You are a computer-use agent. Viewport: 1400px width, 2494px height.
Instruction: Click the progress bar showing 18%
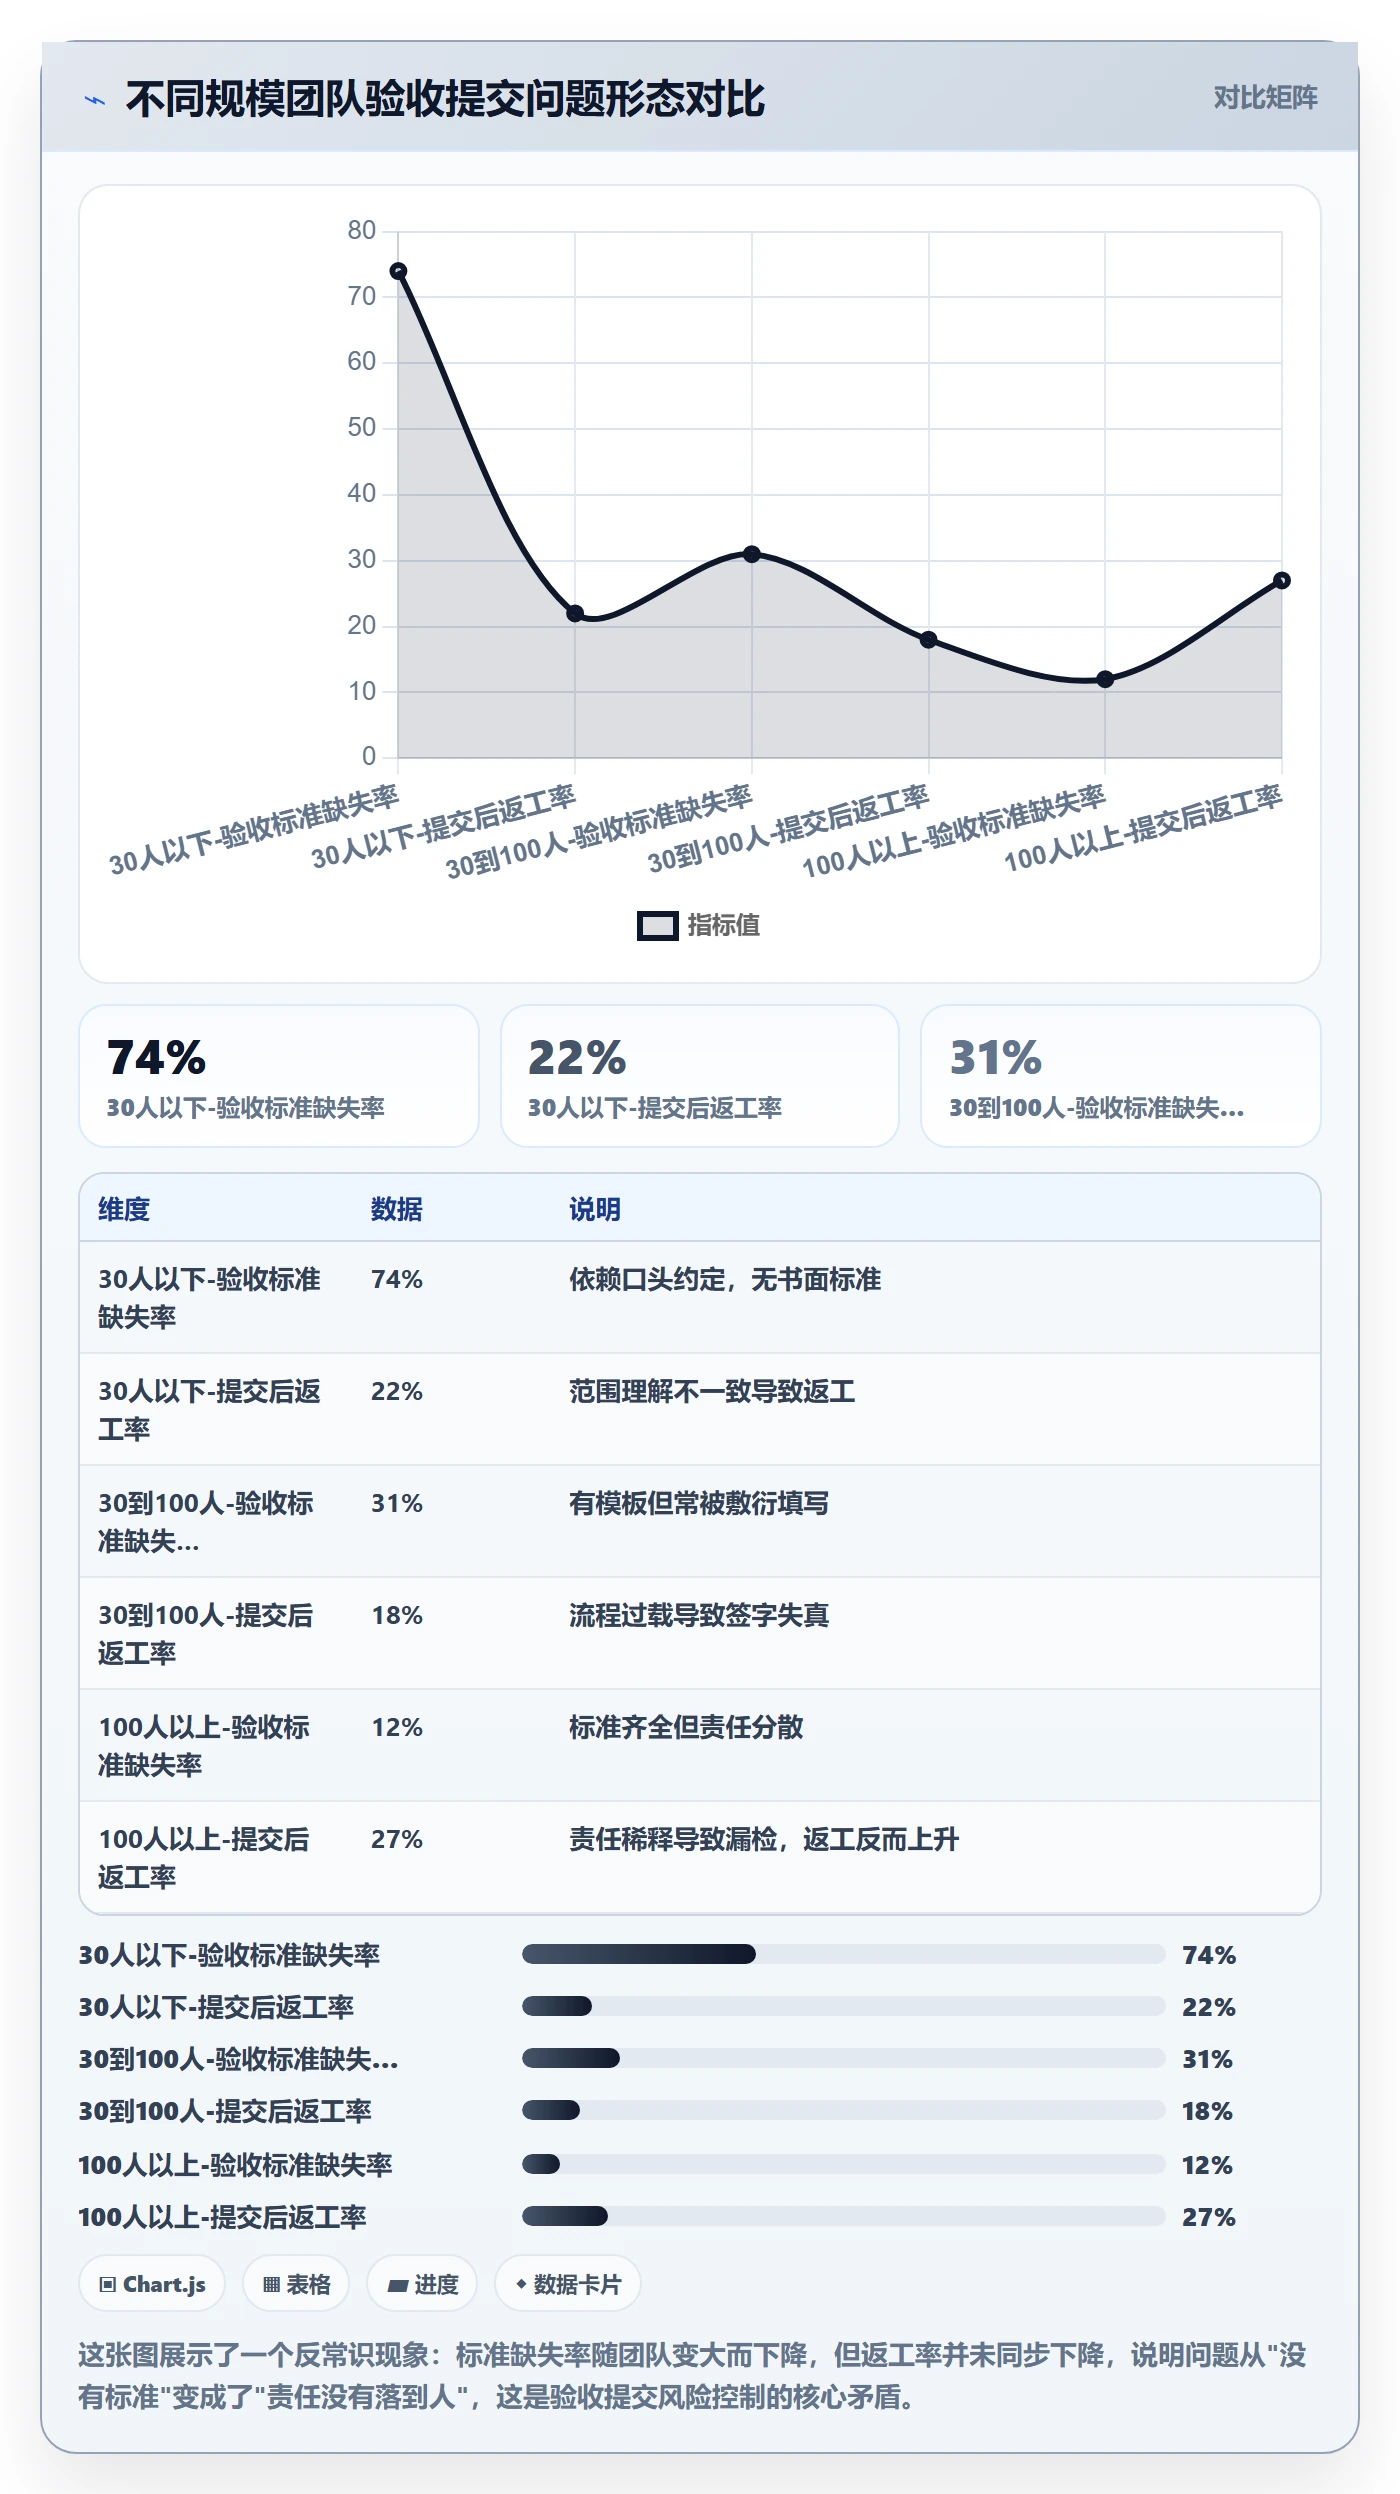coord(844,2110)
